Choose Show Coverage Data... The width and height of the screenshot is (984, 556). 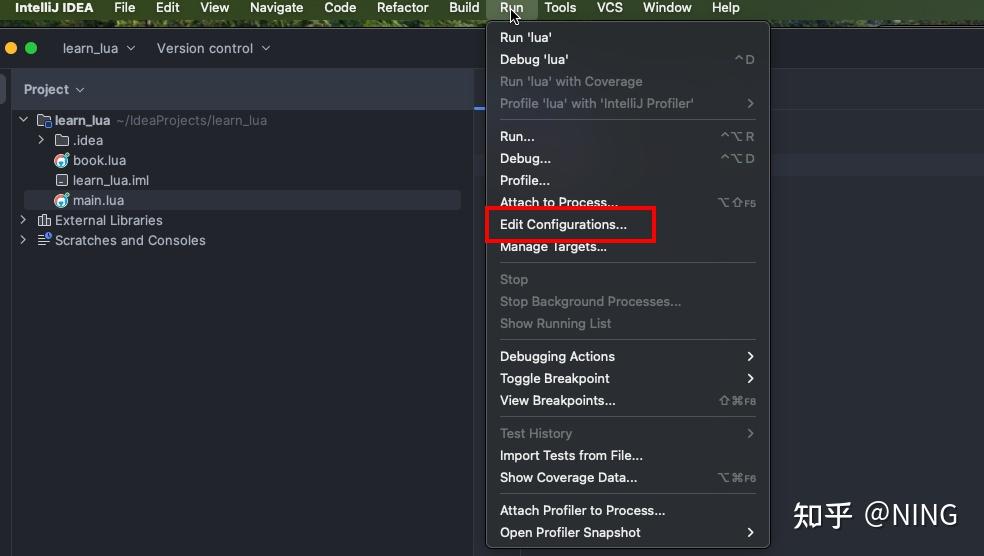(628, 478)
